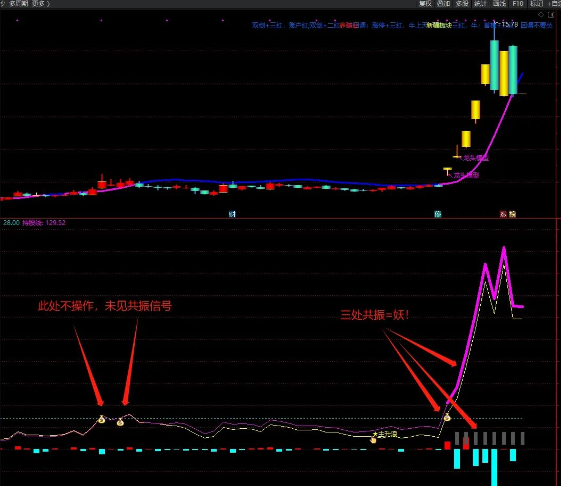Click the 主升浪 star signal marker
The height and width of the screenshot is (486, 561).
(x=385, y=434)
